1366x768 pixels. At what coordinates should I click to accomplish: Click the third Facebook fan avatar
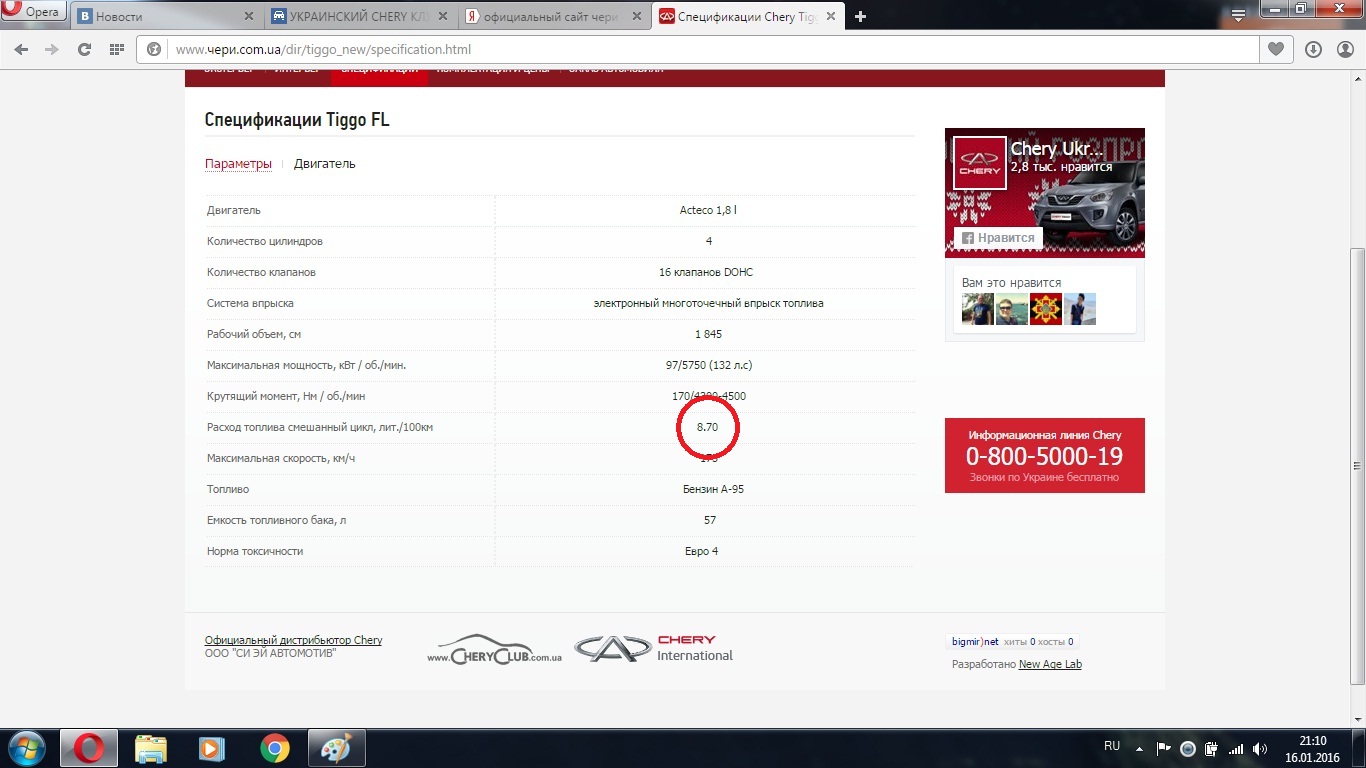tap(1046, 309)
